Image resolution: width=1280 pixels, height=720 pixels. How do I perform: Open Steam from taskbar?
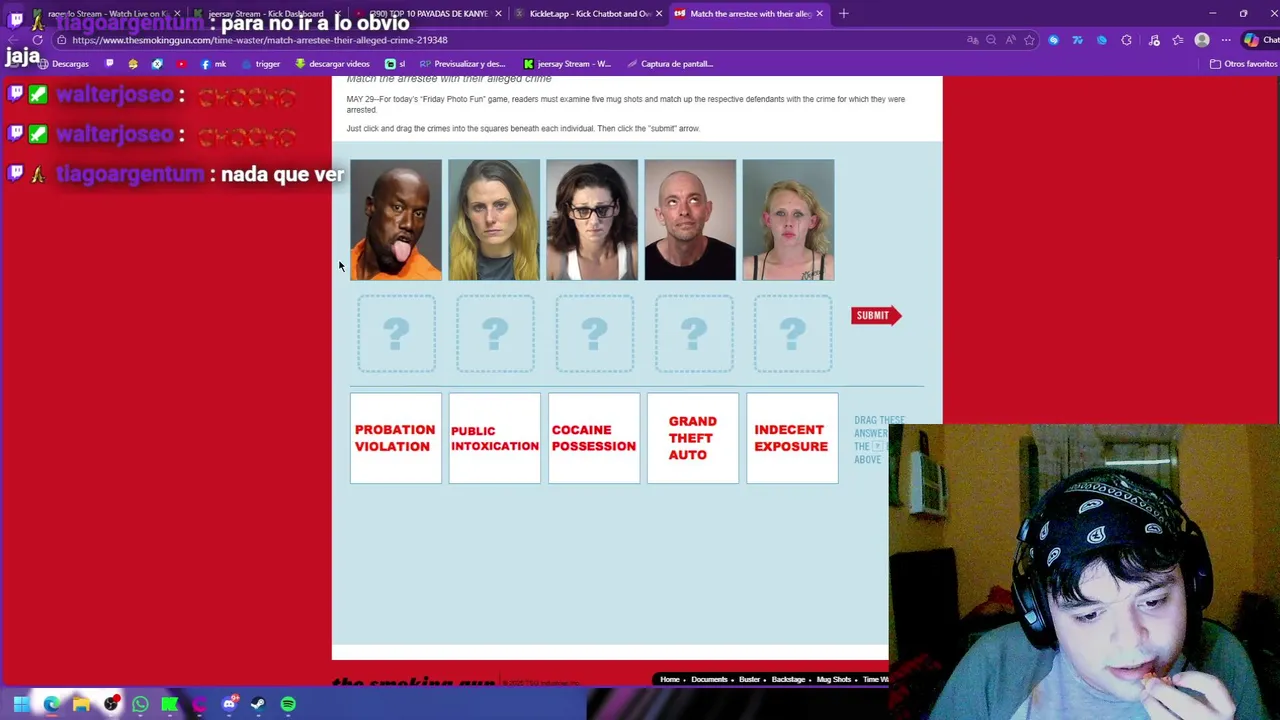[x=258, y=705]
